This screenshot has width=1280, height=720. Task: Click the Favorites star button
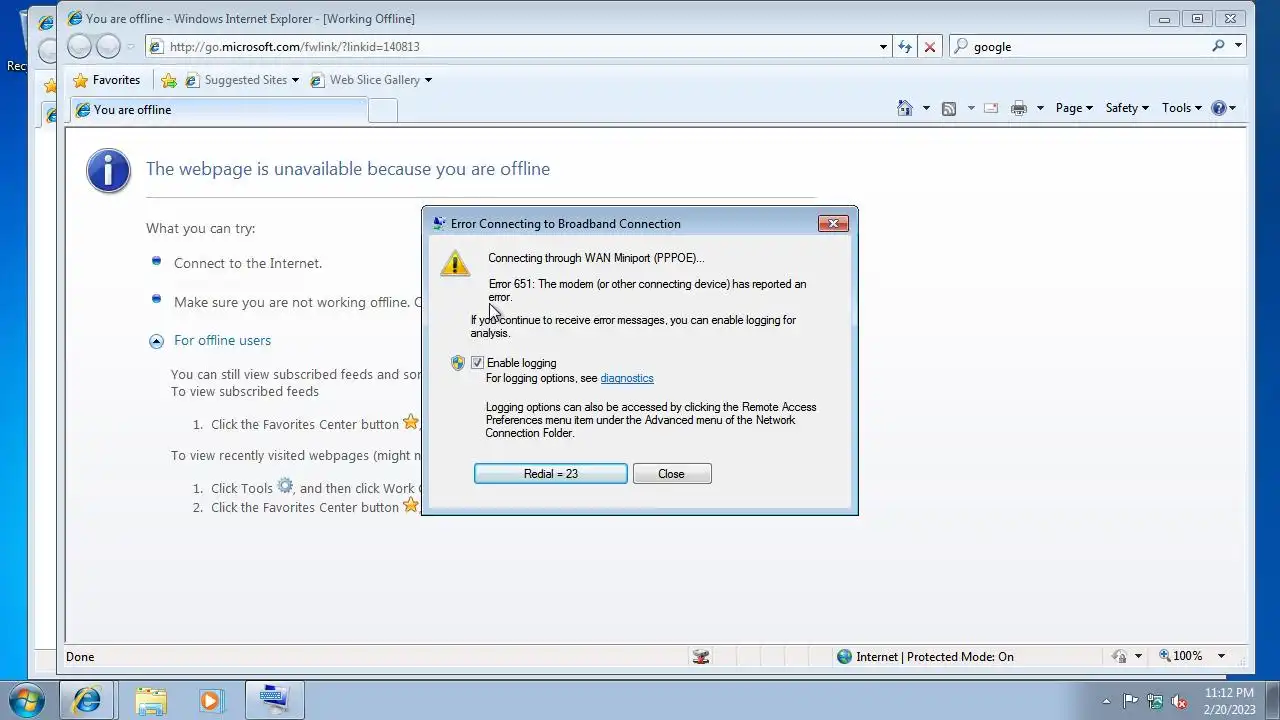pyautogui.click(x=107, y=80)
